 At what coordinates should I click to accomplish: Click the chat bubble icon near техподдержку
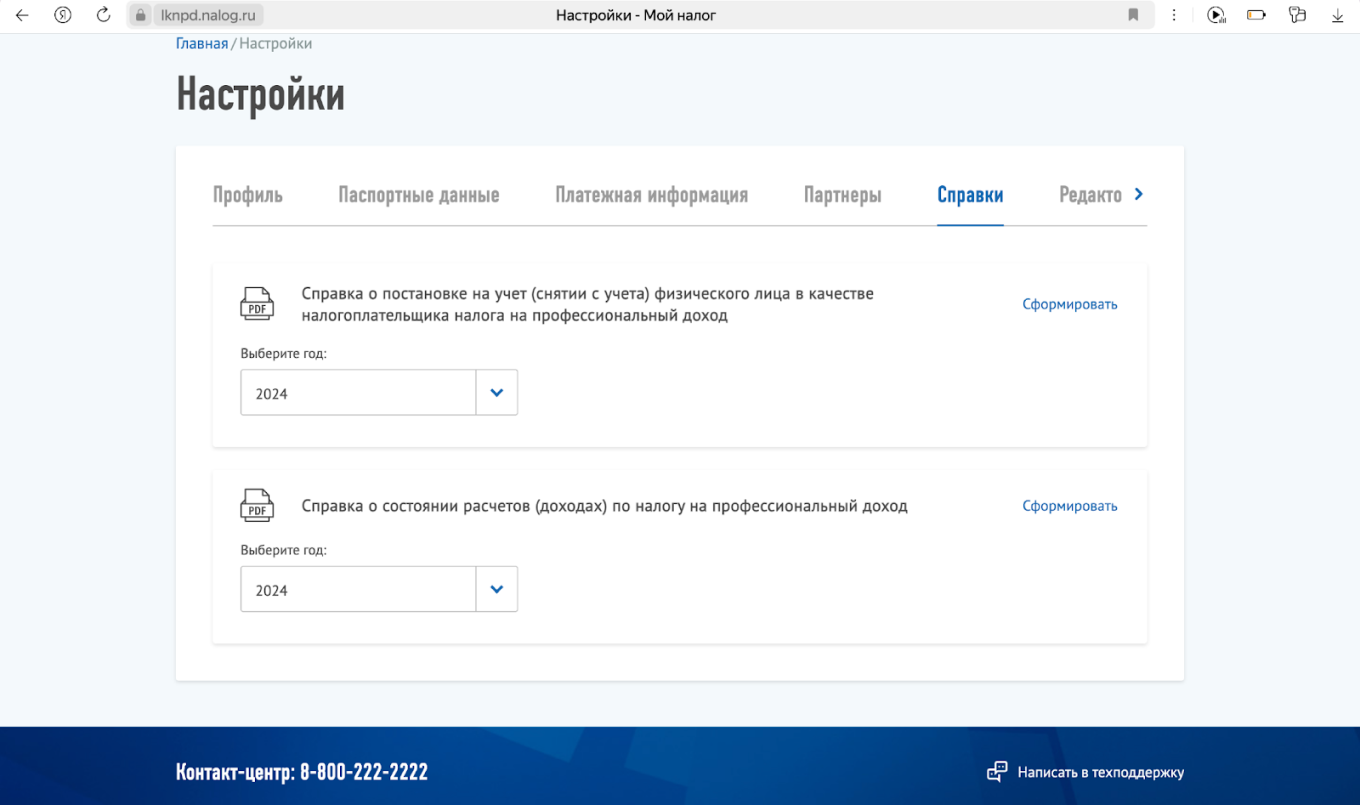(997, 771)
